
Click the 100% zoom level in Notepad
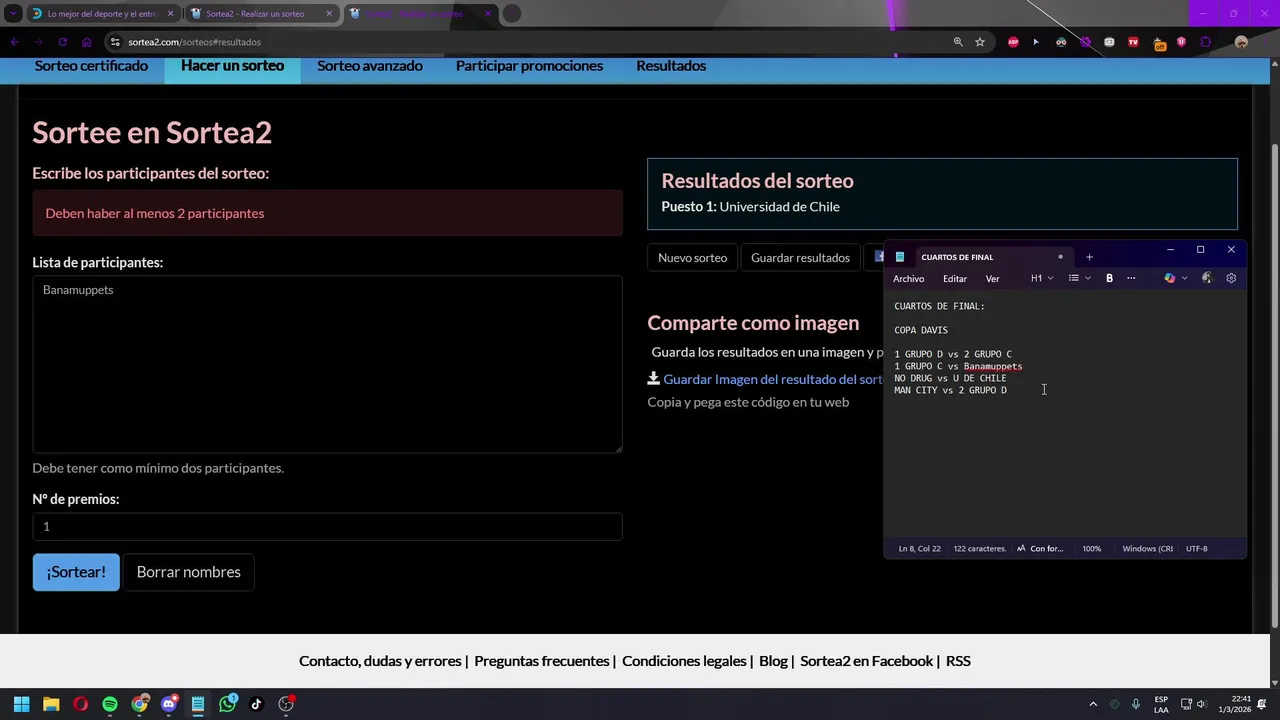[x=1091, y=548]
